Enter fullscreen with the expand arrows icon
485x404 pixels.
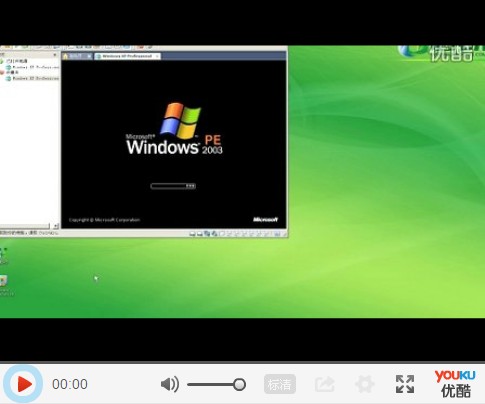(x=405, y=384)
